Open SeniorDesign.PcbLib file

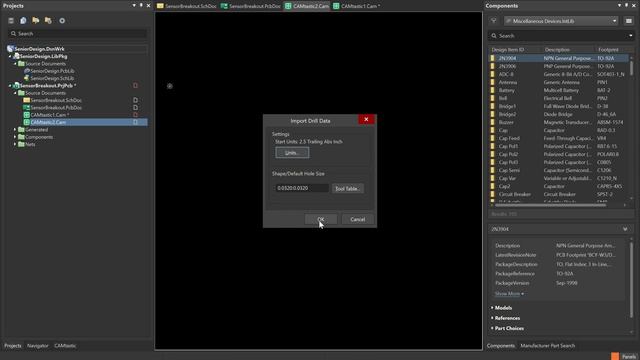52,71
